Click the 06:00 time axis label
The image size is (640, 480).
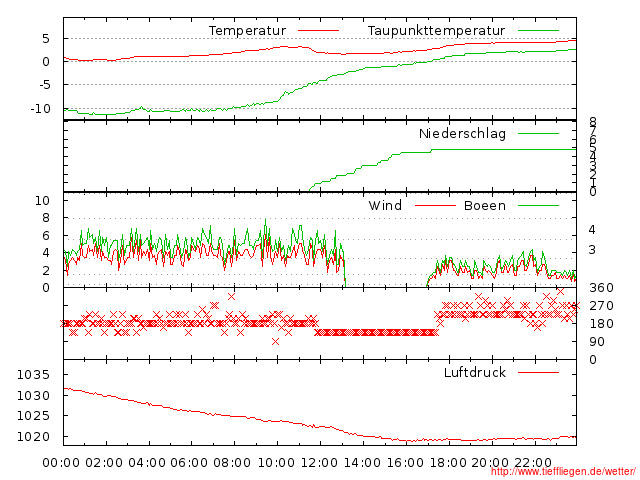189,463
